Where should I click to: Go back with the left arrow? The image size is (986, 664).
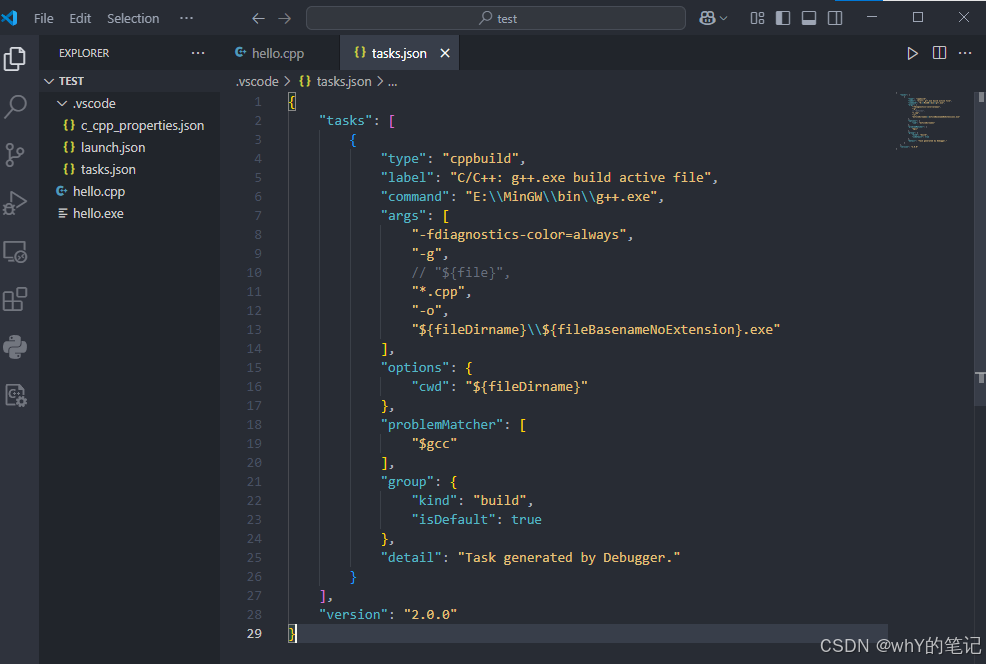[x=258, y=18]
